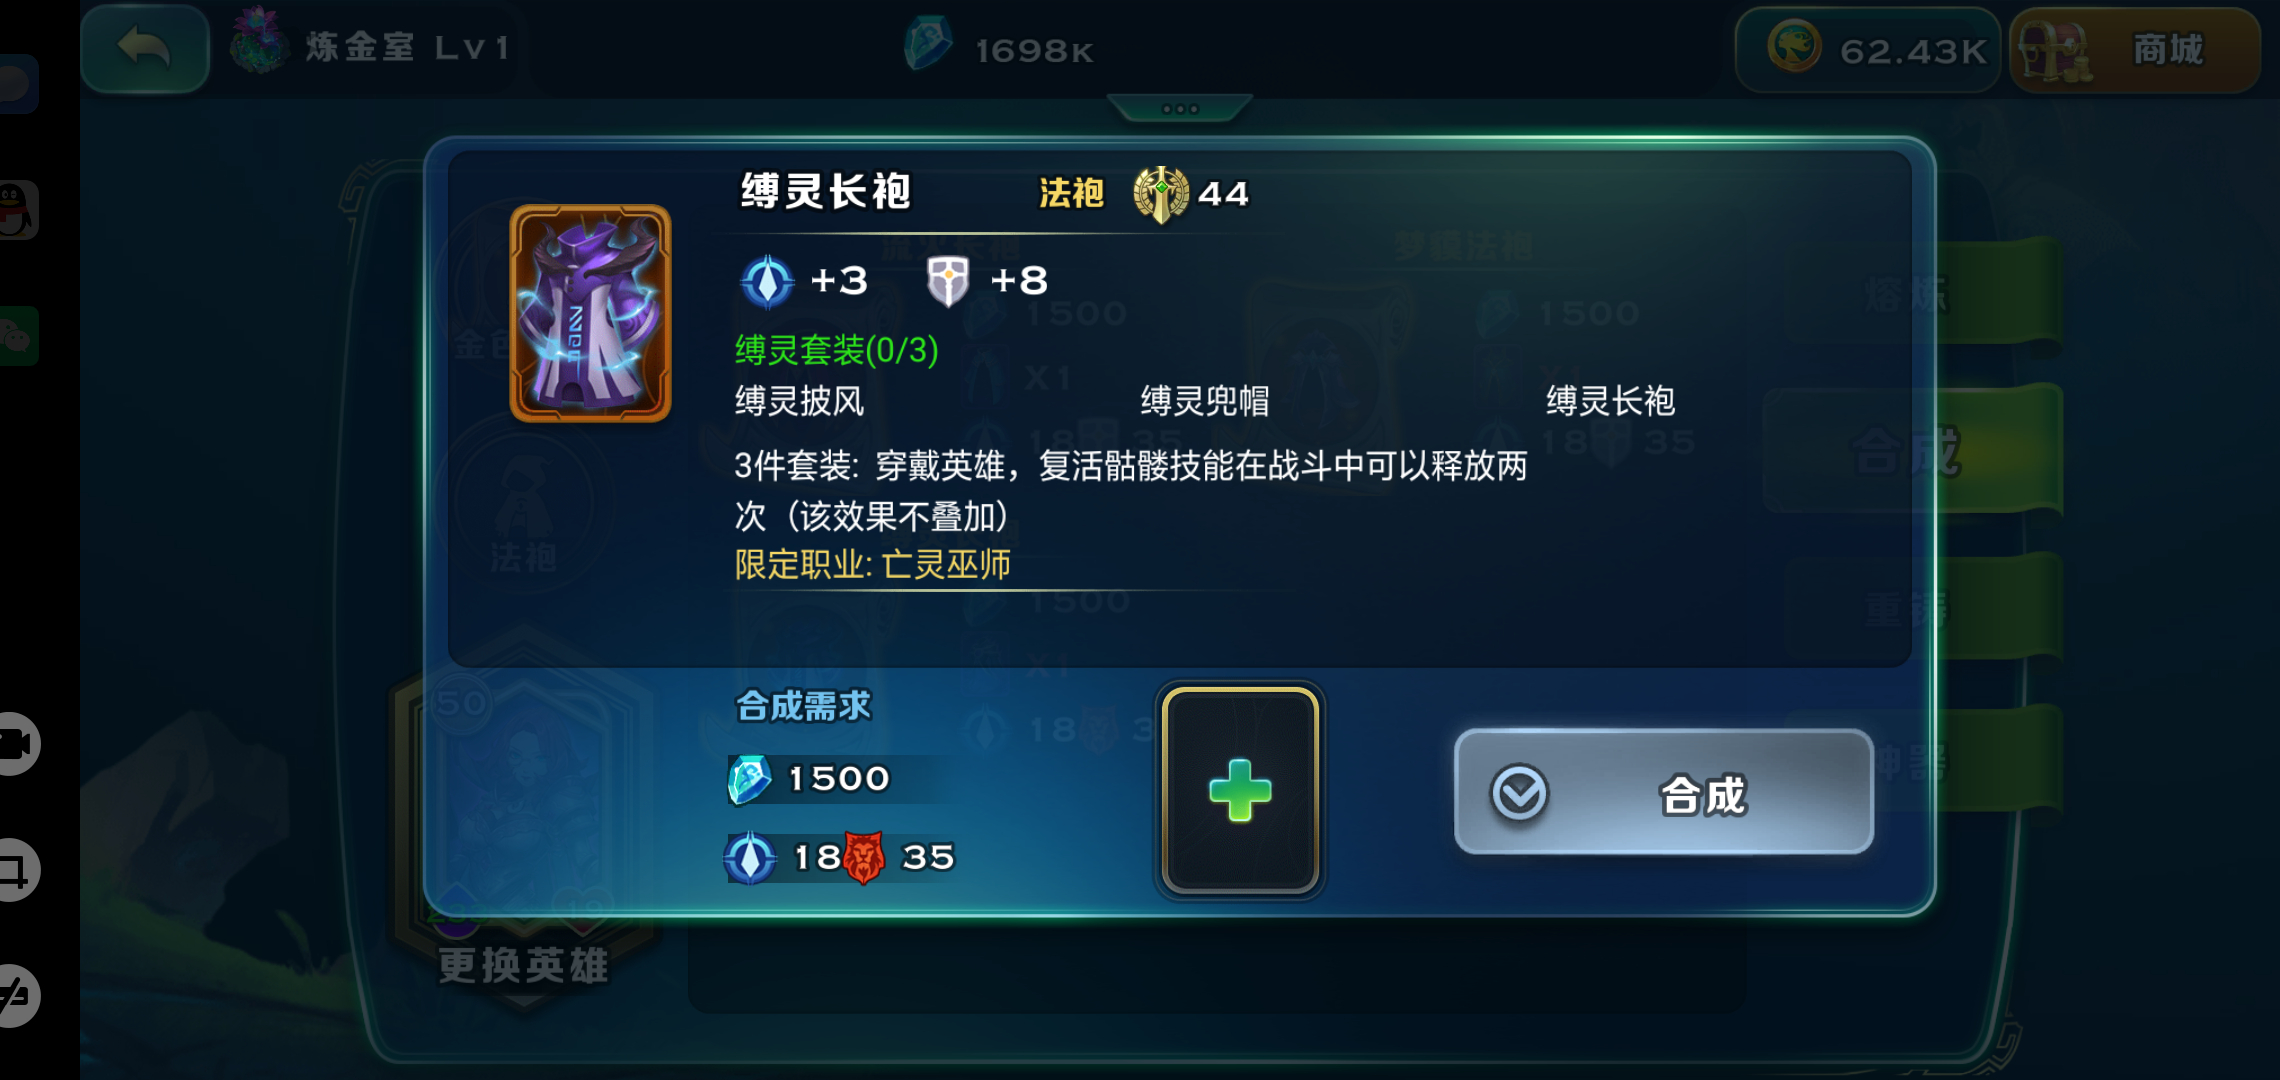This screenshot has width=2280, height=1080.
Task: Tap the 合成 synthesize button
Action: (1664, 792)
